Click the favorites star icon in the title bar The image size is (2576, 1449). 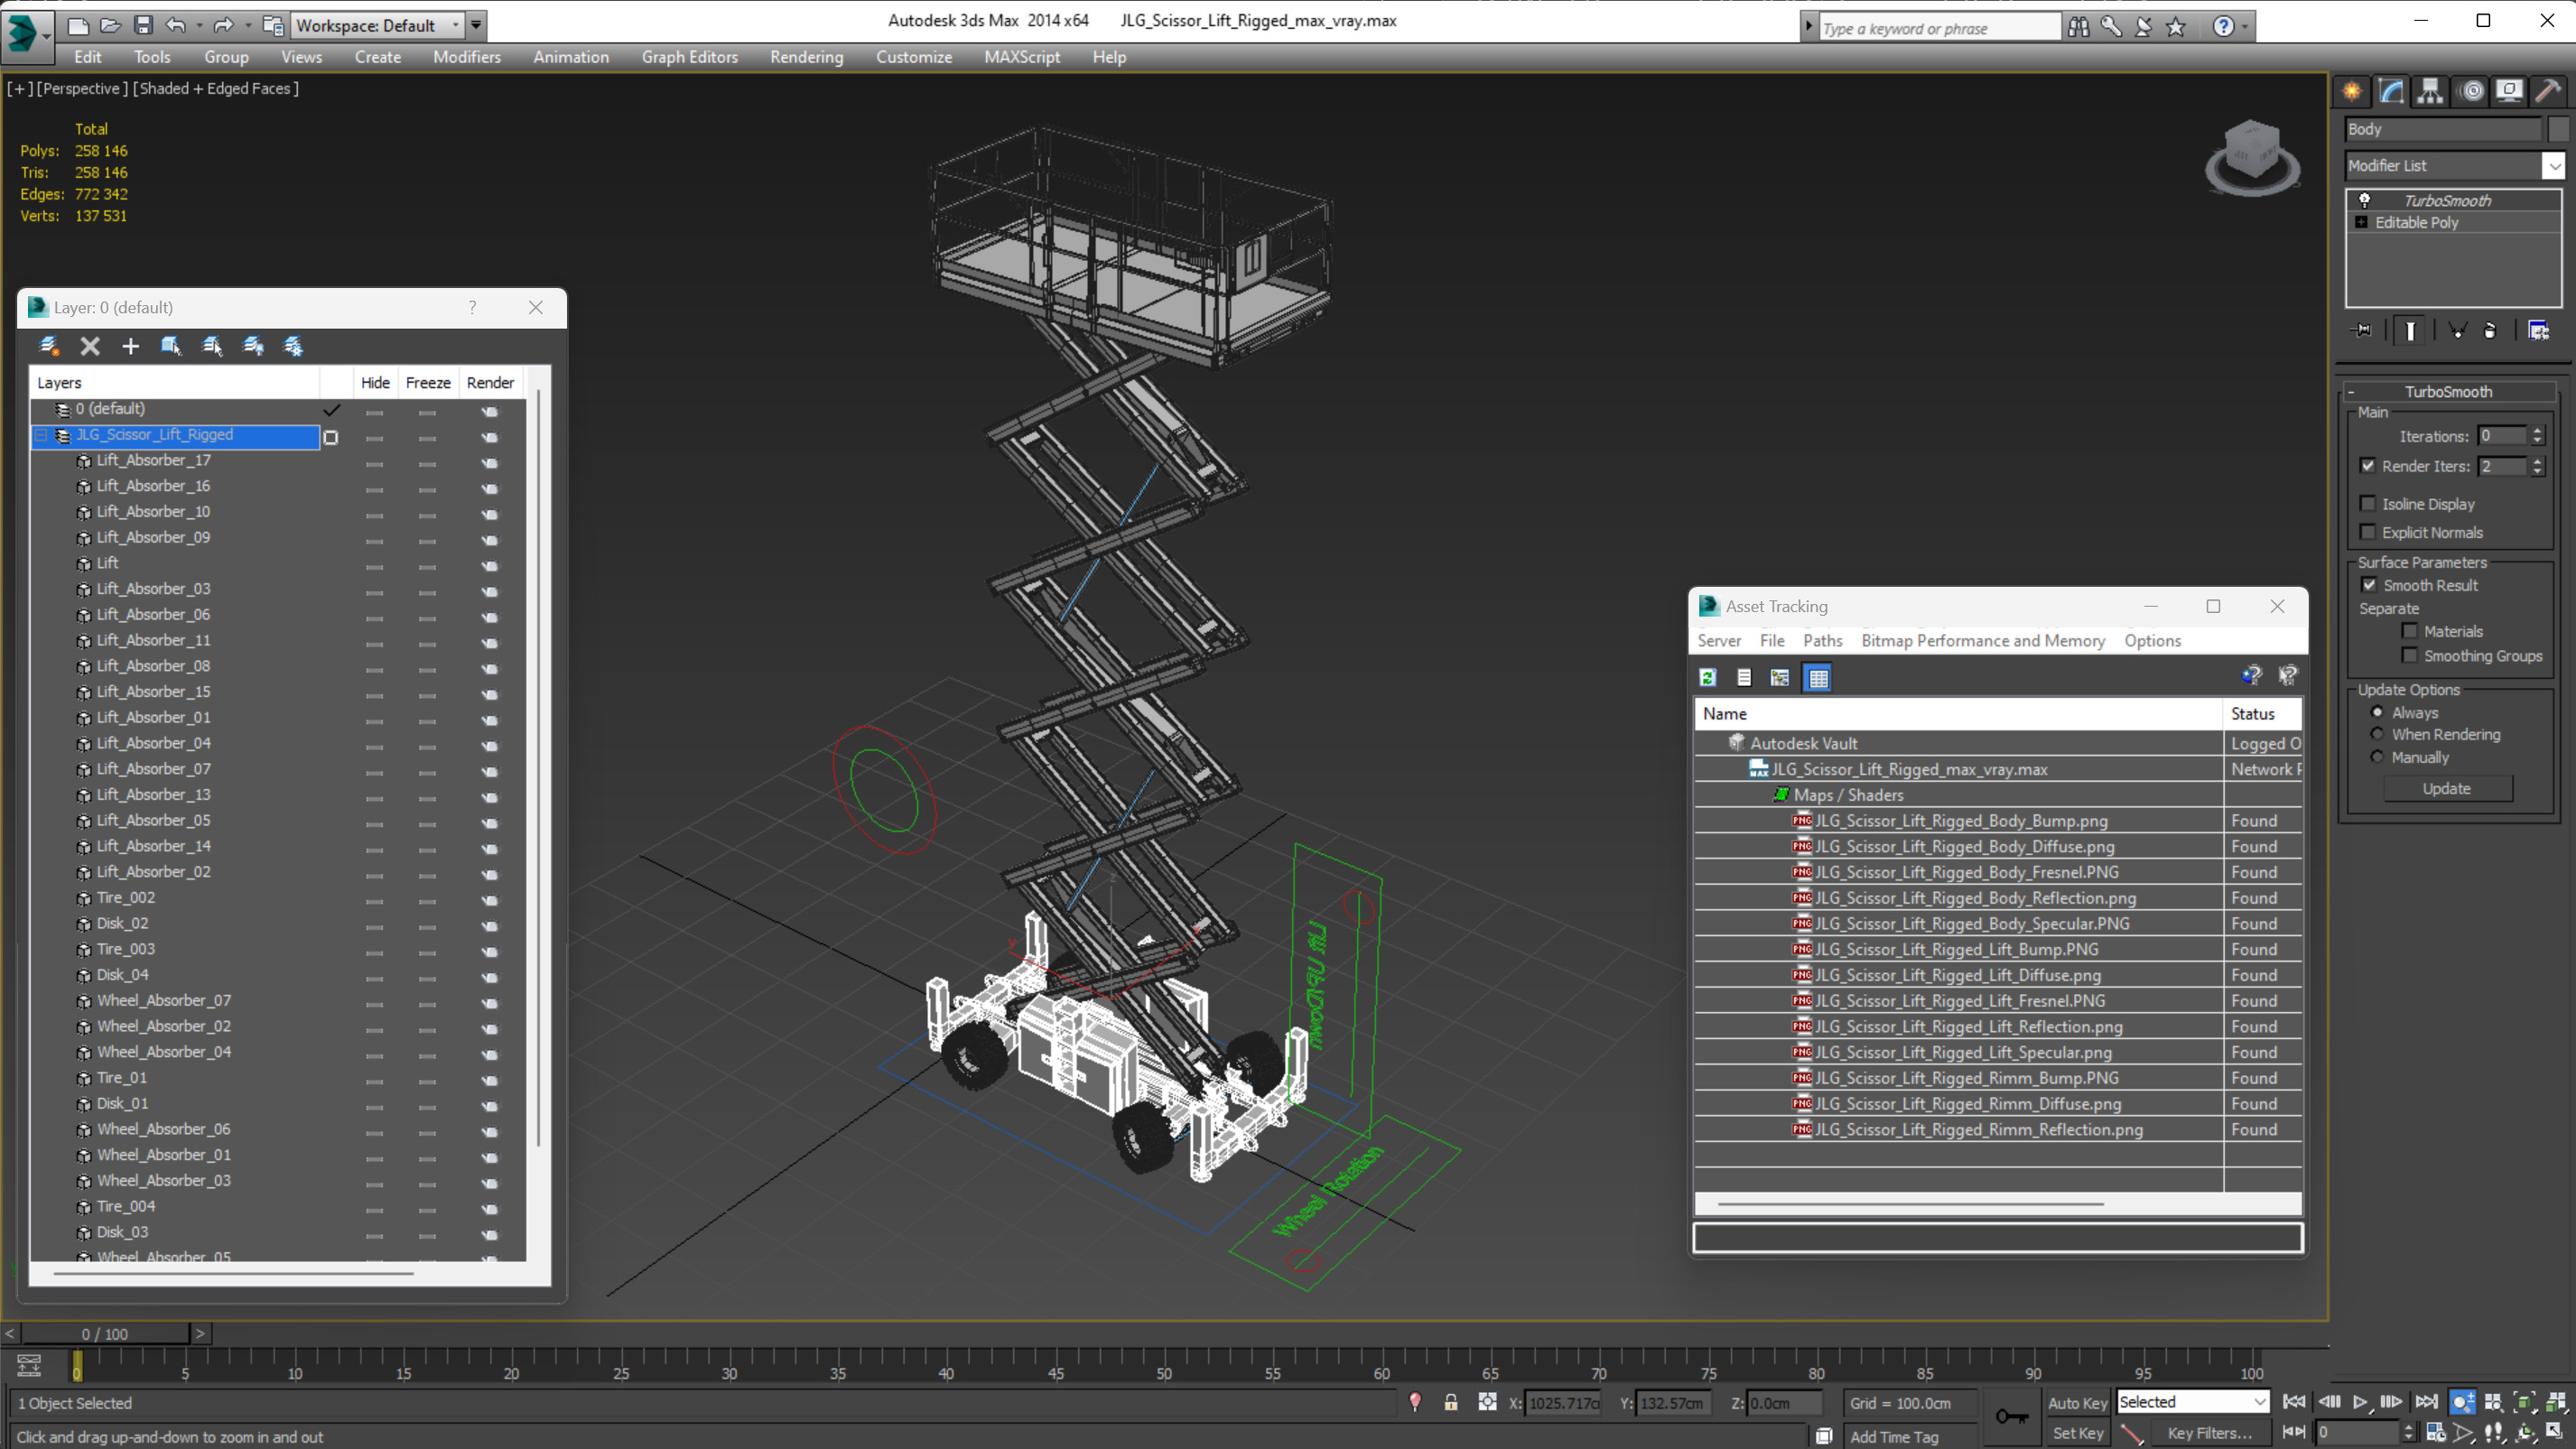2176,27
